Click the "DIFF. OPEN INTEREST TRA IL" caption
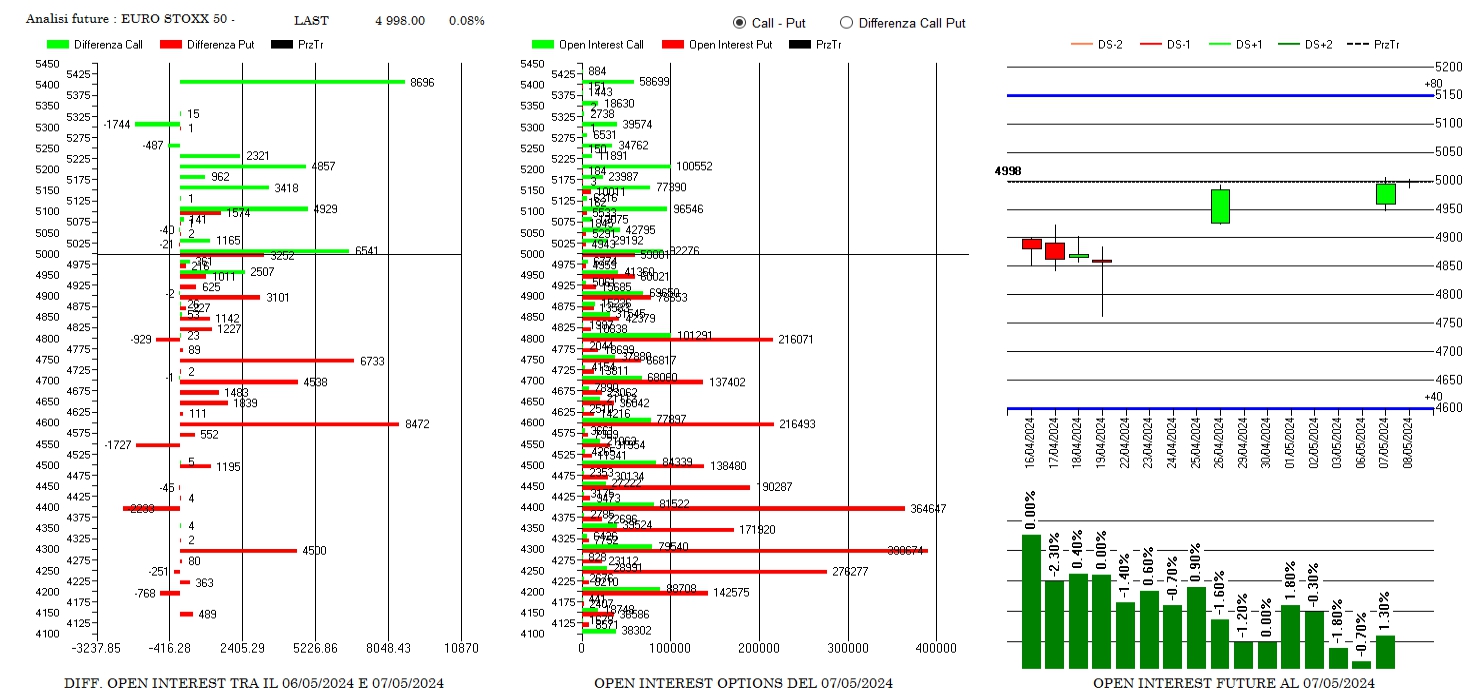The height and width of the screenshot is (690, 1470). tap(255, 682)
